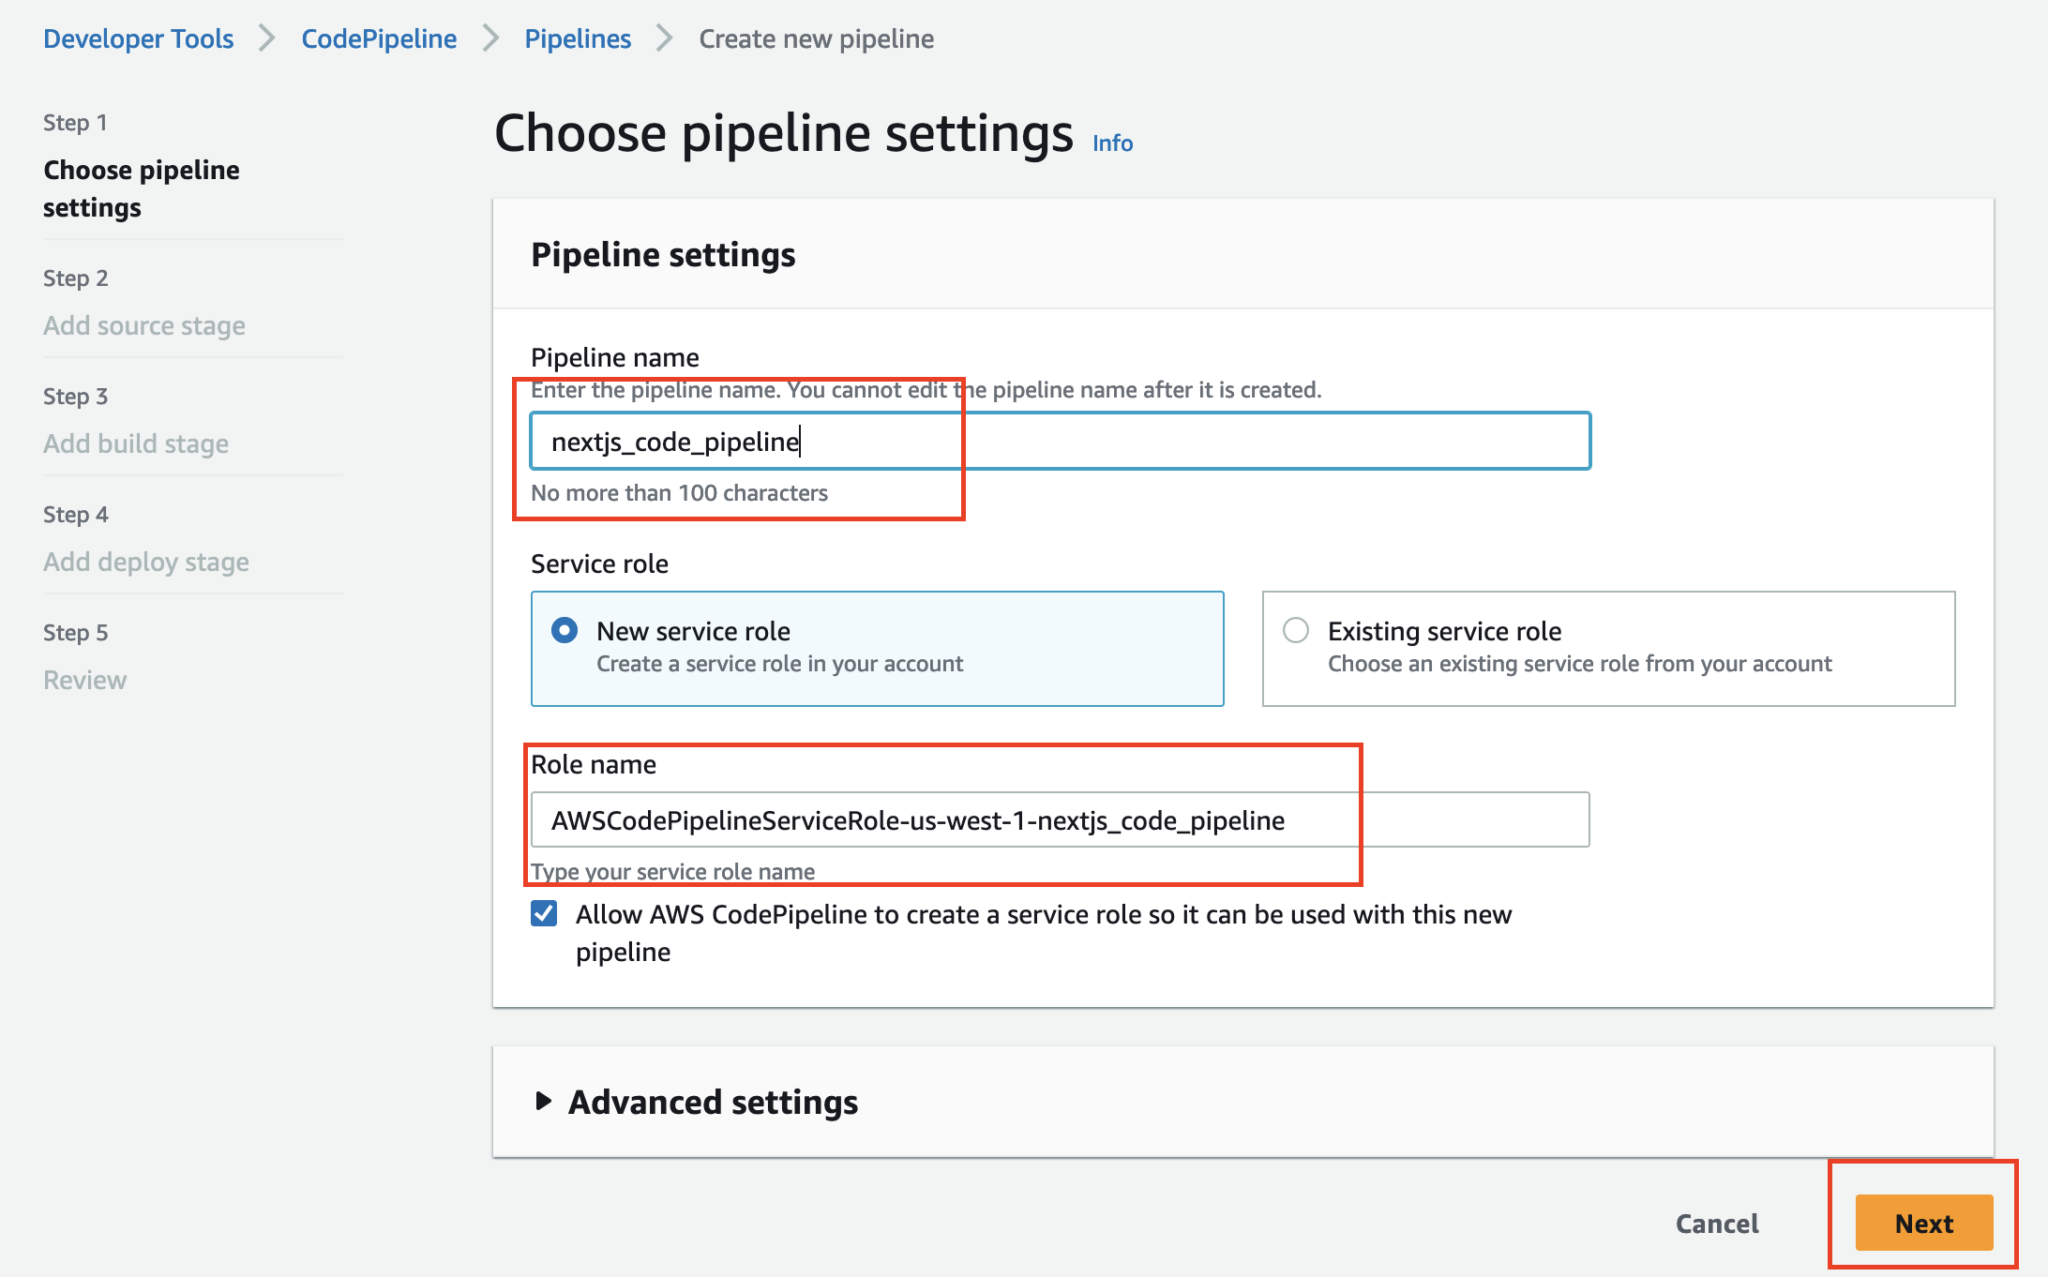Open the CodePipeline breadcrumb link
Screen dimensions: 2048x1277
point(378,38)
